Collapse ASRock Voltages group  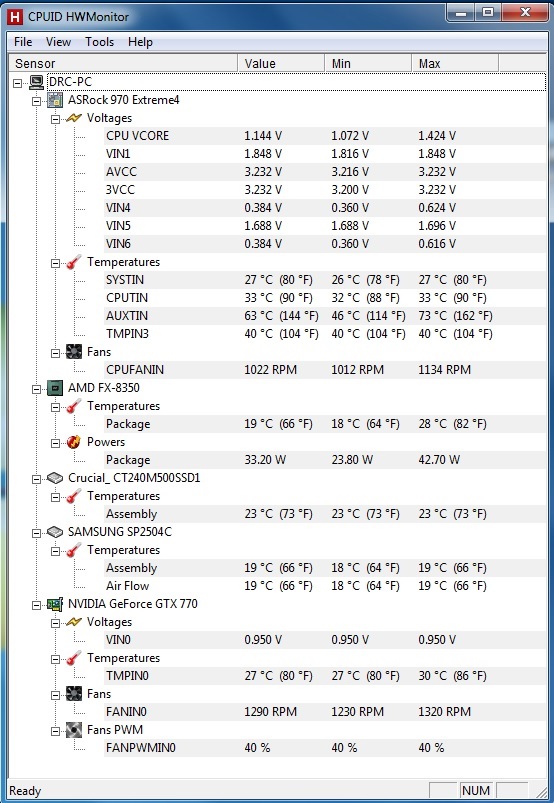tap(55, 119)
